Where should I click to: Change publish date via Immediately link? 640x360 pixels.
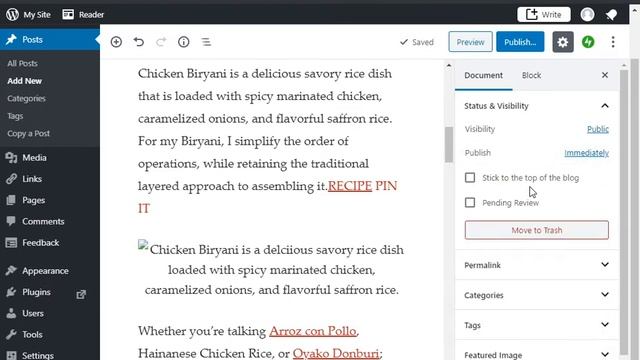click(x=587, y=153)
